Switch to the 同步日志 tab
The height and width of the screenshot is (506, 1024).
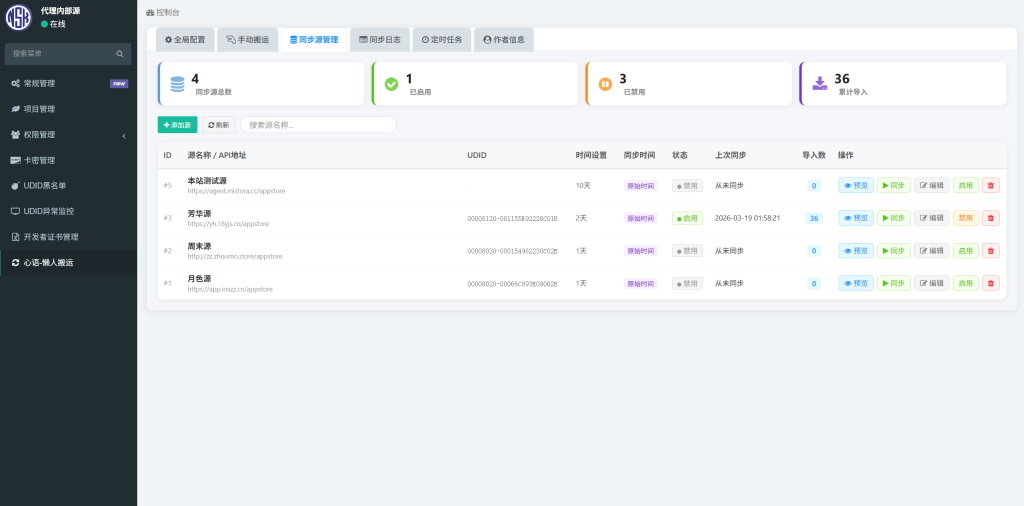click(x=379, y=40)
